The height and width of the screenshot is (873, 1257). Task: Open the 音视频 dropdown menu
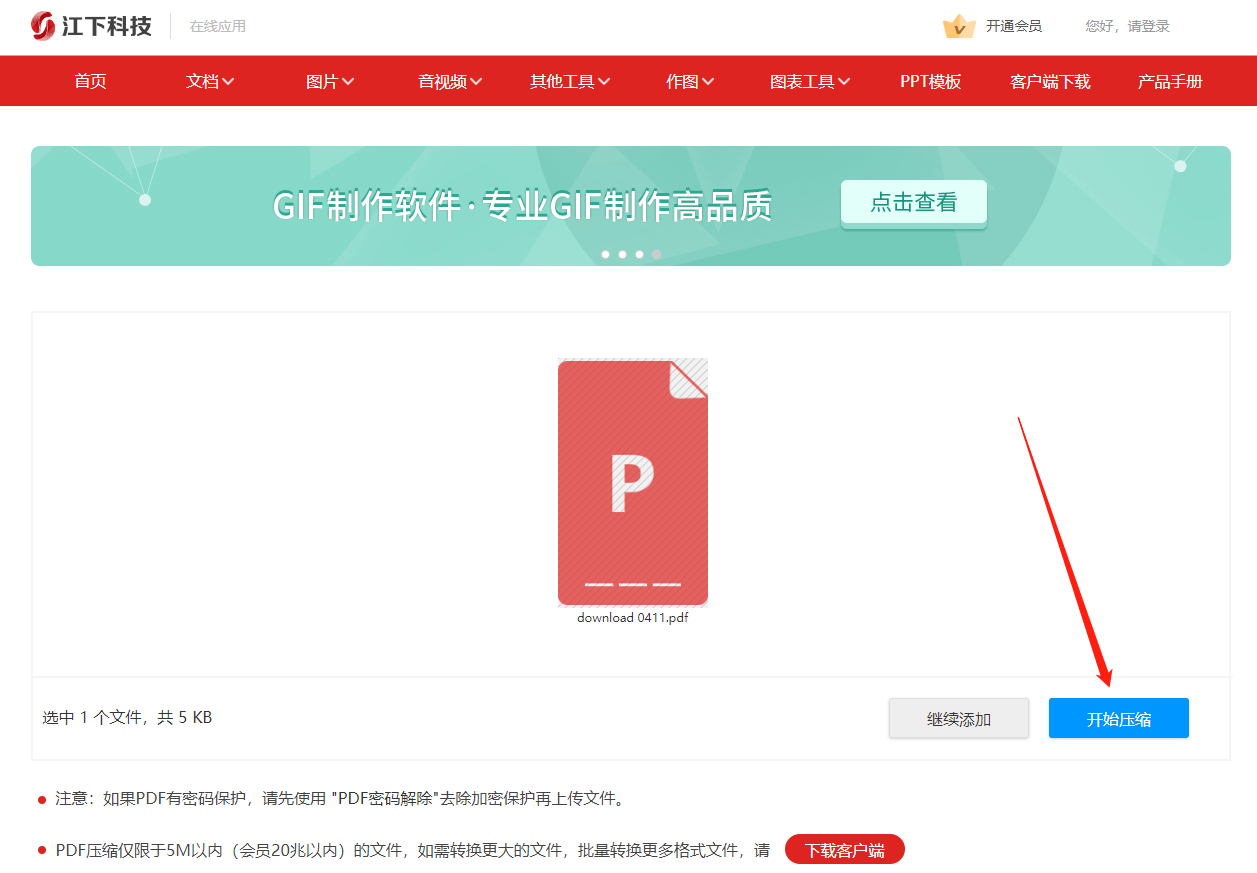click(448, 81)
